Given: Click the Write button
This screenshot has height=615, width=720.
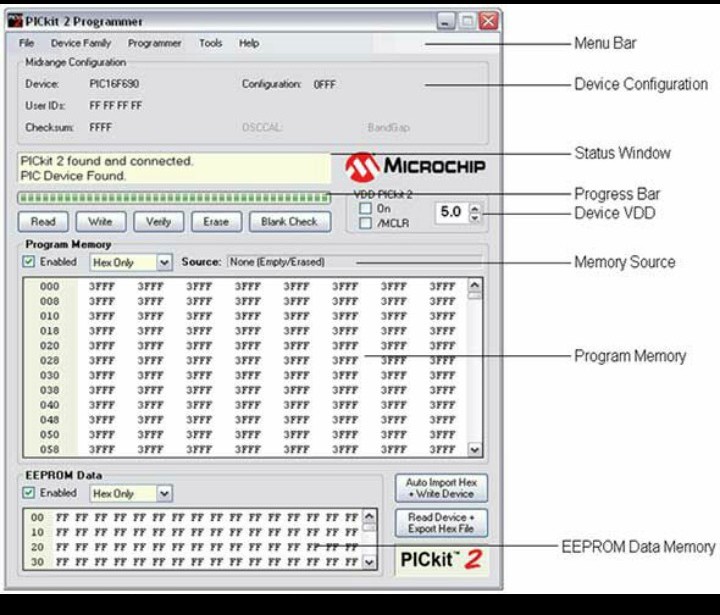Looking at the screenshot, I should [101, 222].
